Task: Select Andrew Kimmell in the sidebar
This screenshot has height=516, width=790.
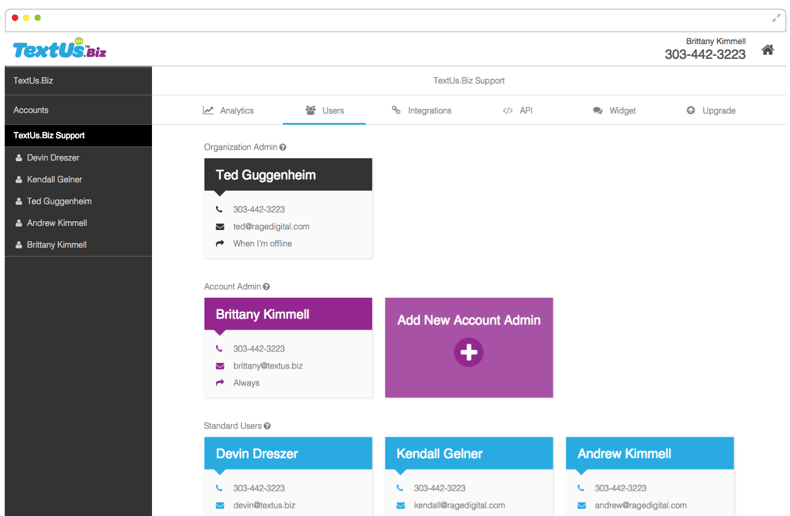Action: point(78,223)
